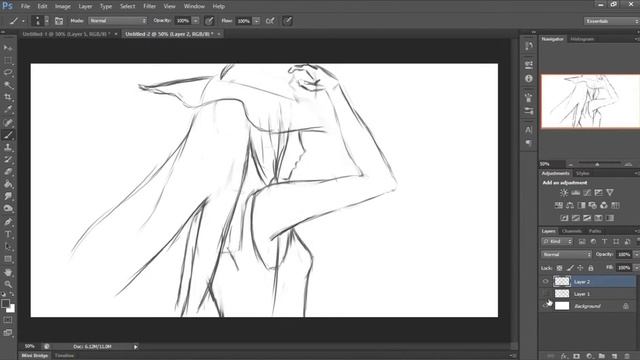Select the Zoom tool
Image resolution: width=640 pixels, height=360 pixels.
[x=8, y=284]
